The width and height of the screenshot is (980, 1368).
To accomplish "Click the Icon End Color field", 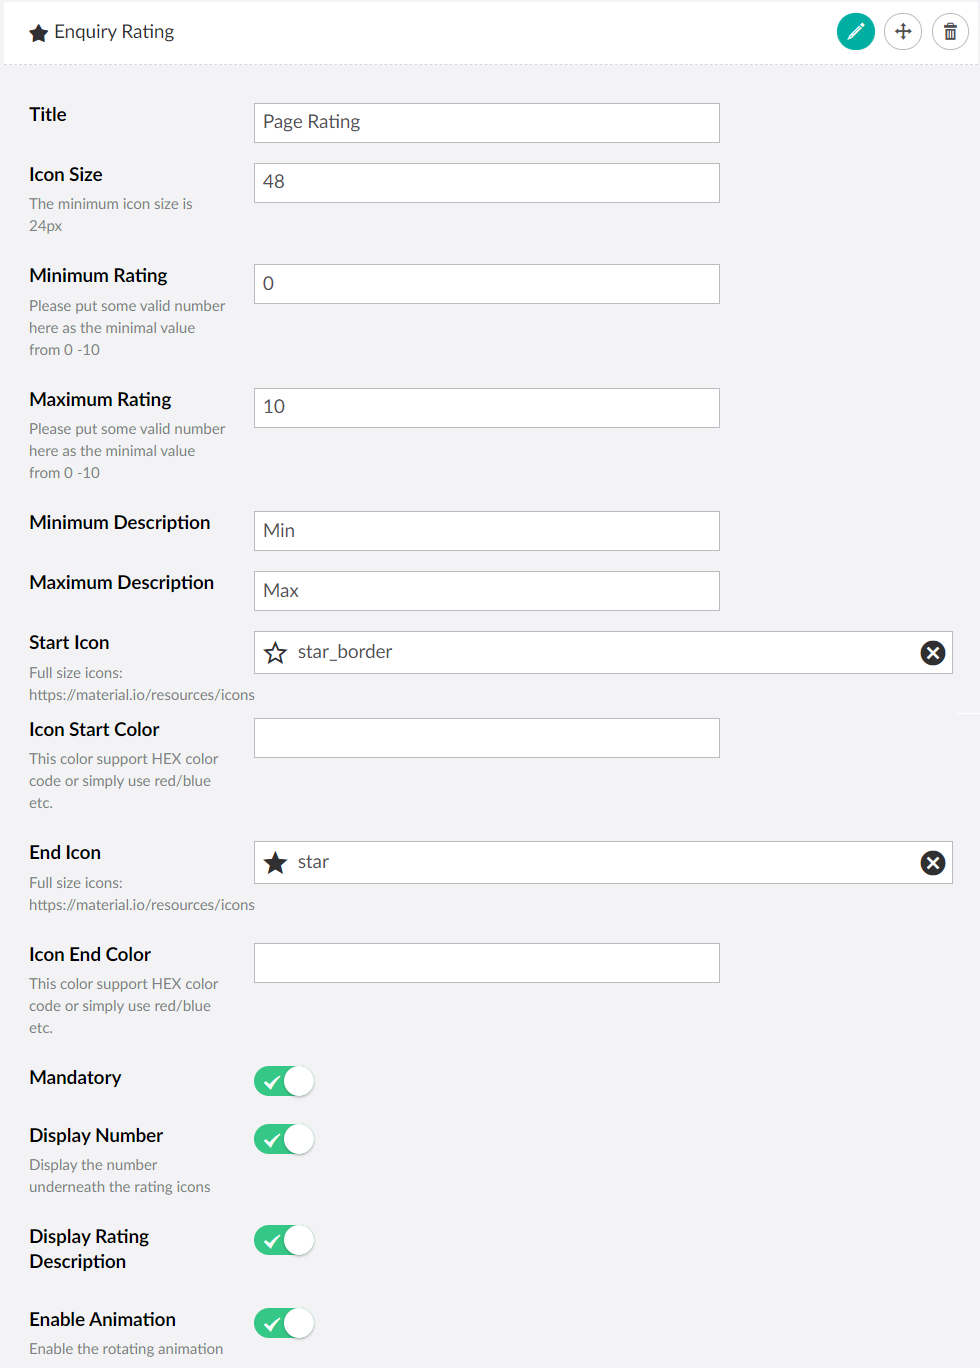I will click(x=486, y=963).
